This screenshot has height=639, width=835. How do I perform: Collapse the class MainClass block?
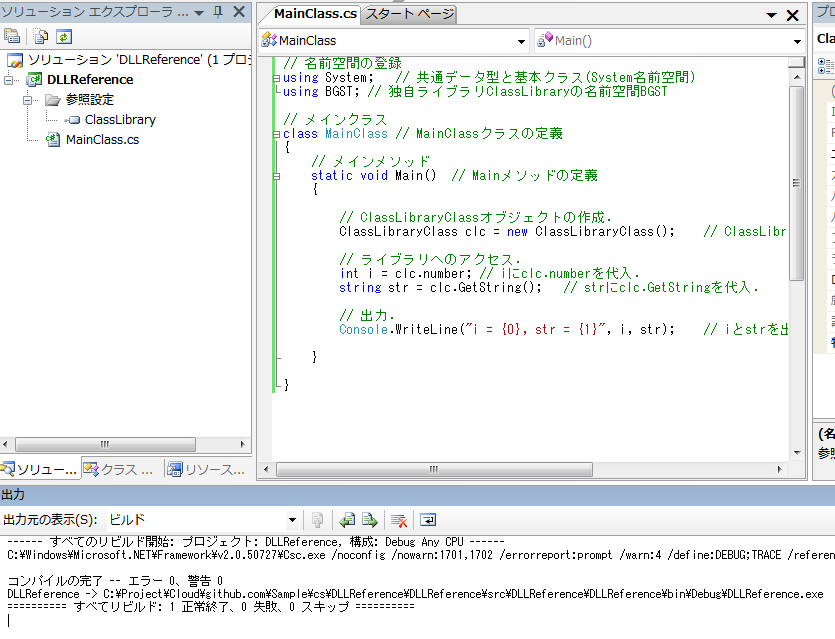tap(276, 134)
